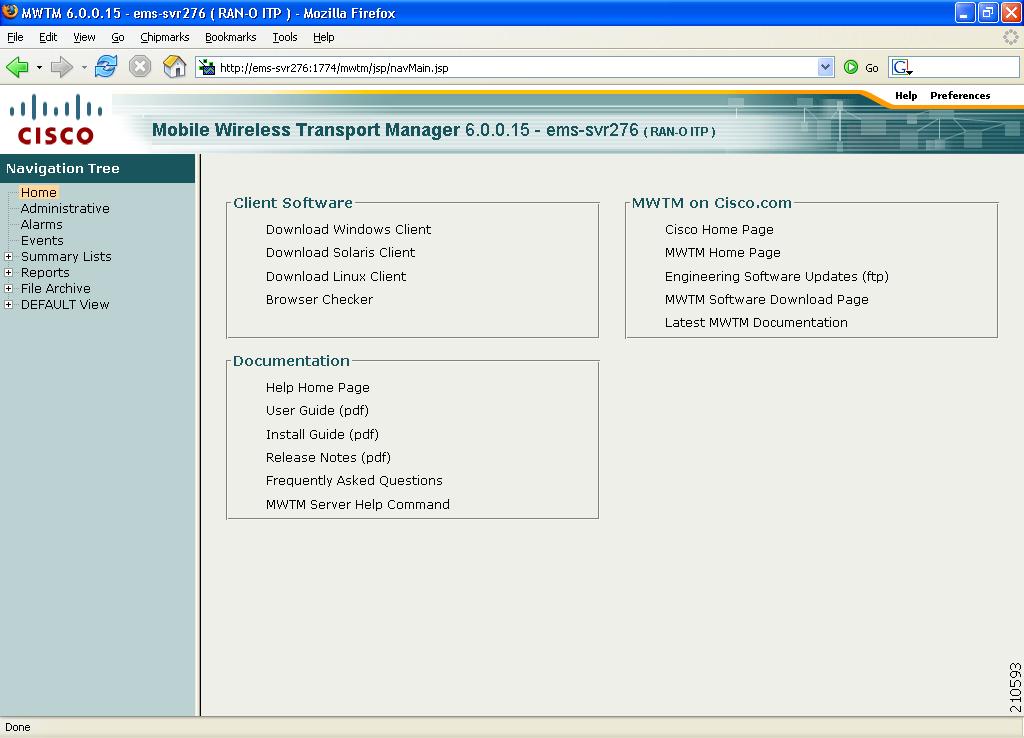Open Frequently Asked Questions link

click(x=354, y=481)
